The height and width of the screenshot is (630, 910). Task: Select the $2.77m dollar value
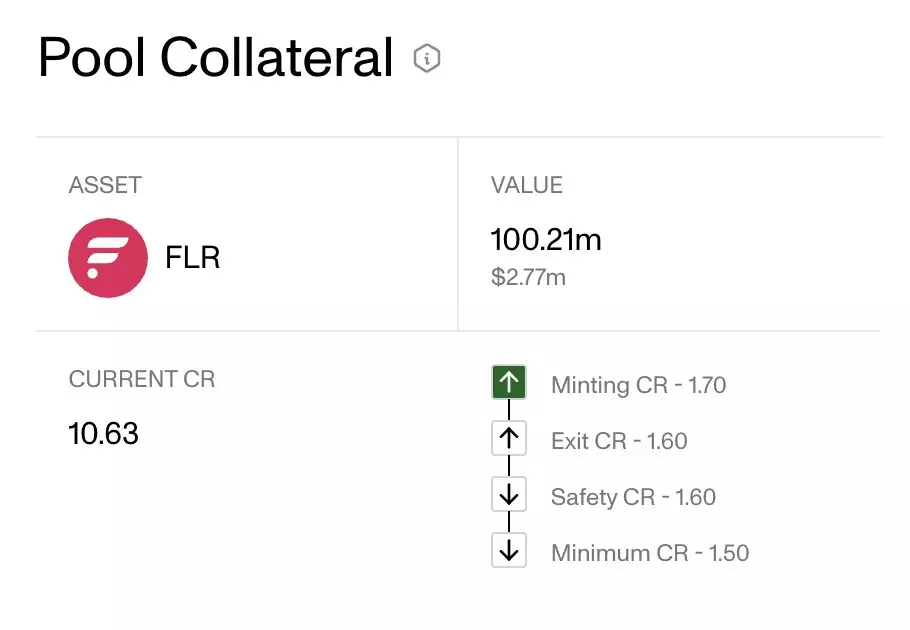[x=528, y=277]
